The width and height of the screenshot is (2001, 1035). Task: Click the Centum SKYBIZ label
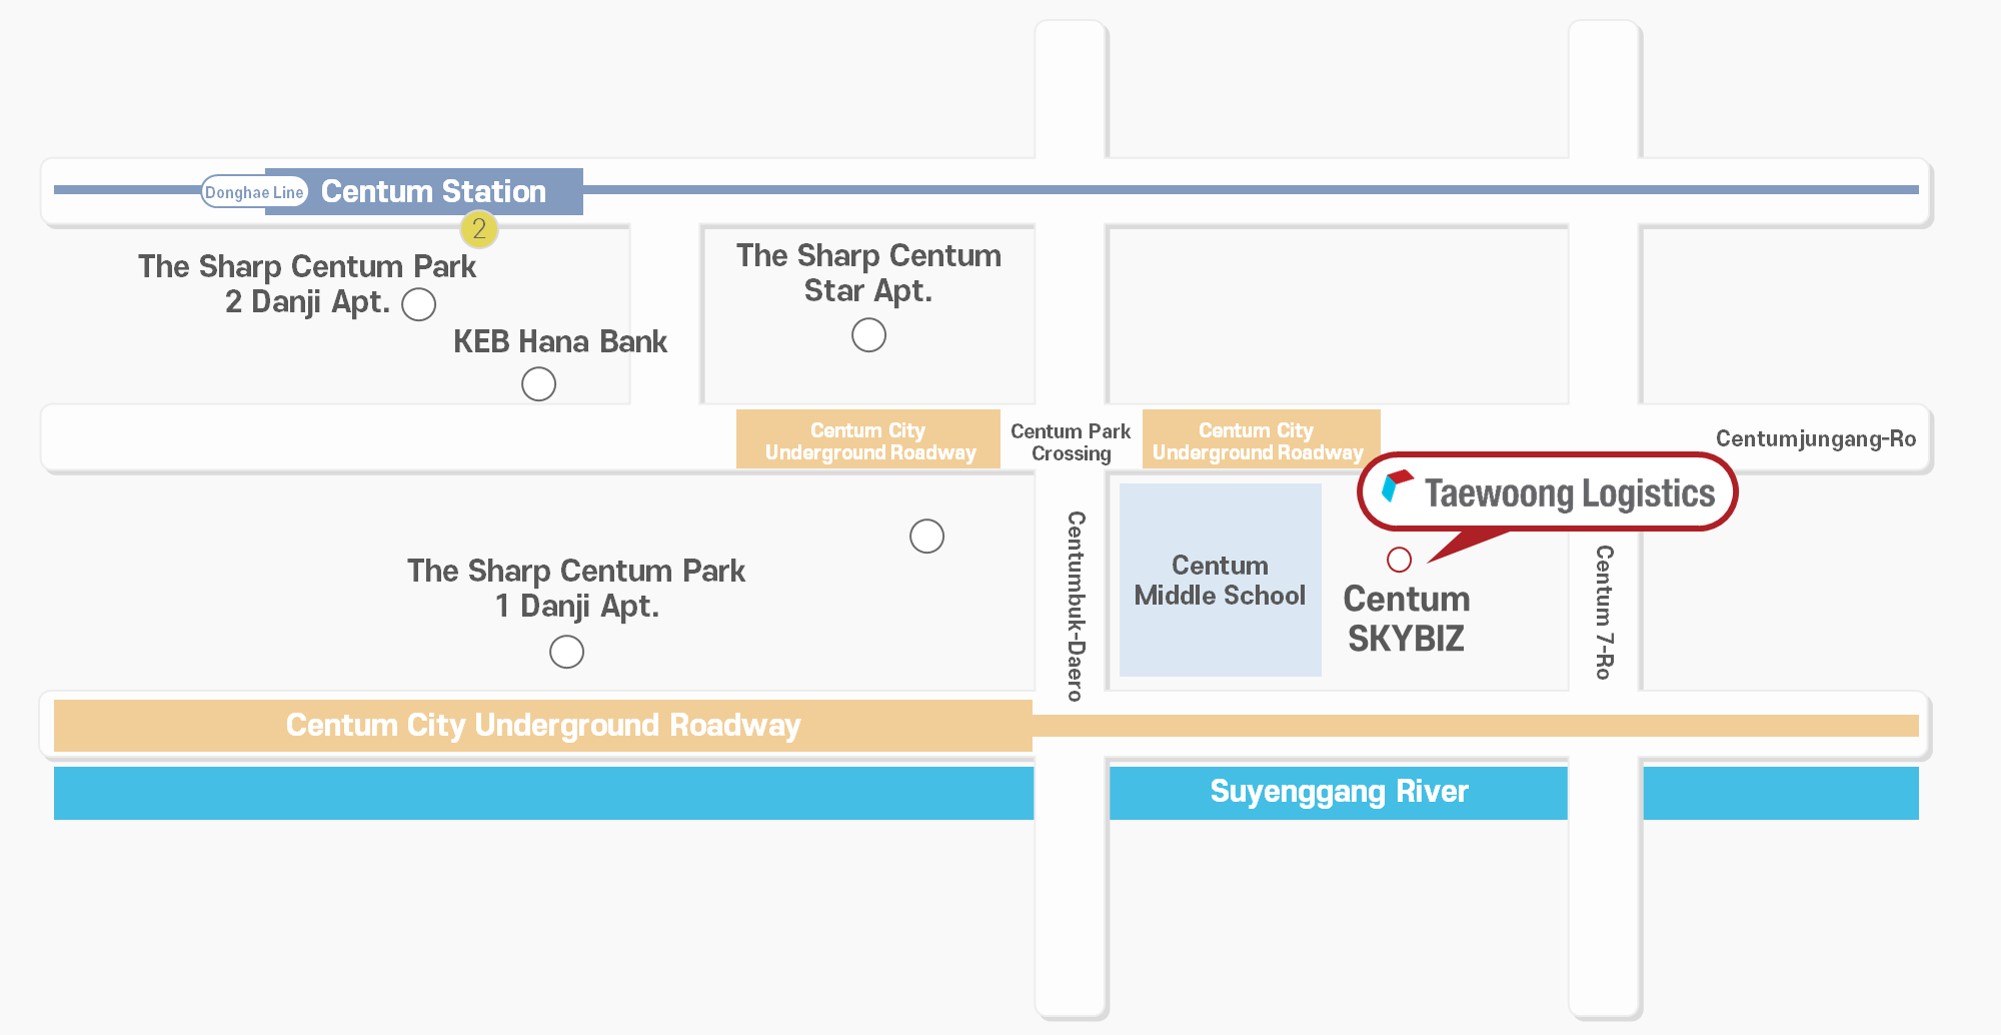pyautogui.click(x=1406, y=618)
